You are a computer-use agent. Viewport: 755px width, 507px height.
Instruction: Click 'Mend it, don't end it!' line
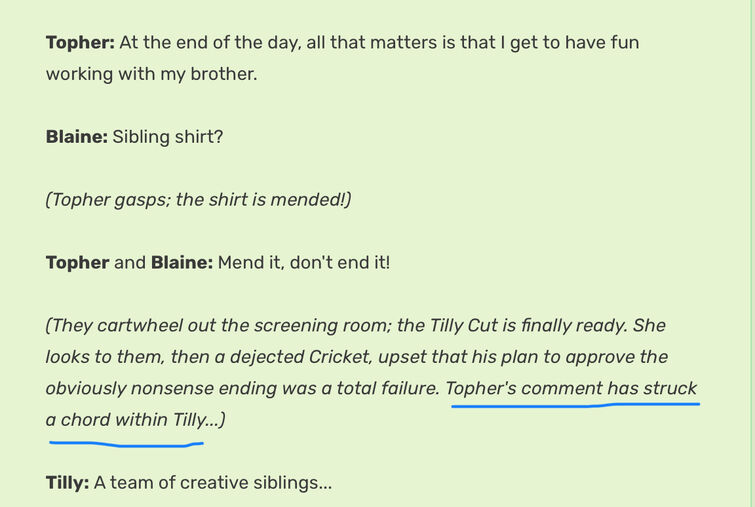(x=304, y=263)
